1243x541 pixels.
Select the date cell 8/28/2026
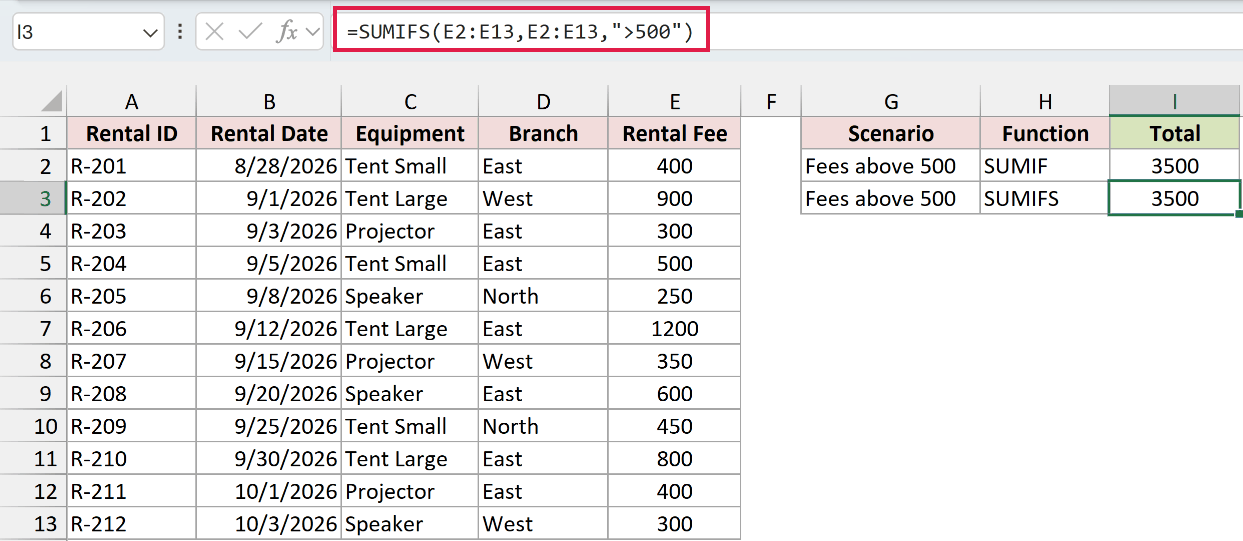[x=269, y=166]
